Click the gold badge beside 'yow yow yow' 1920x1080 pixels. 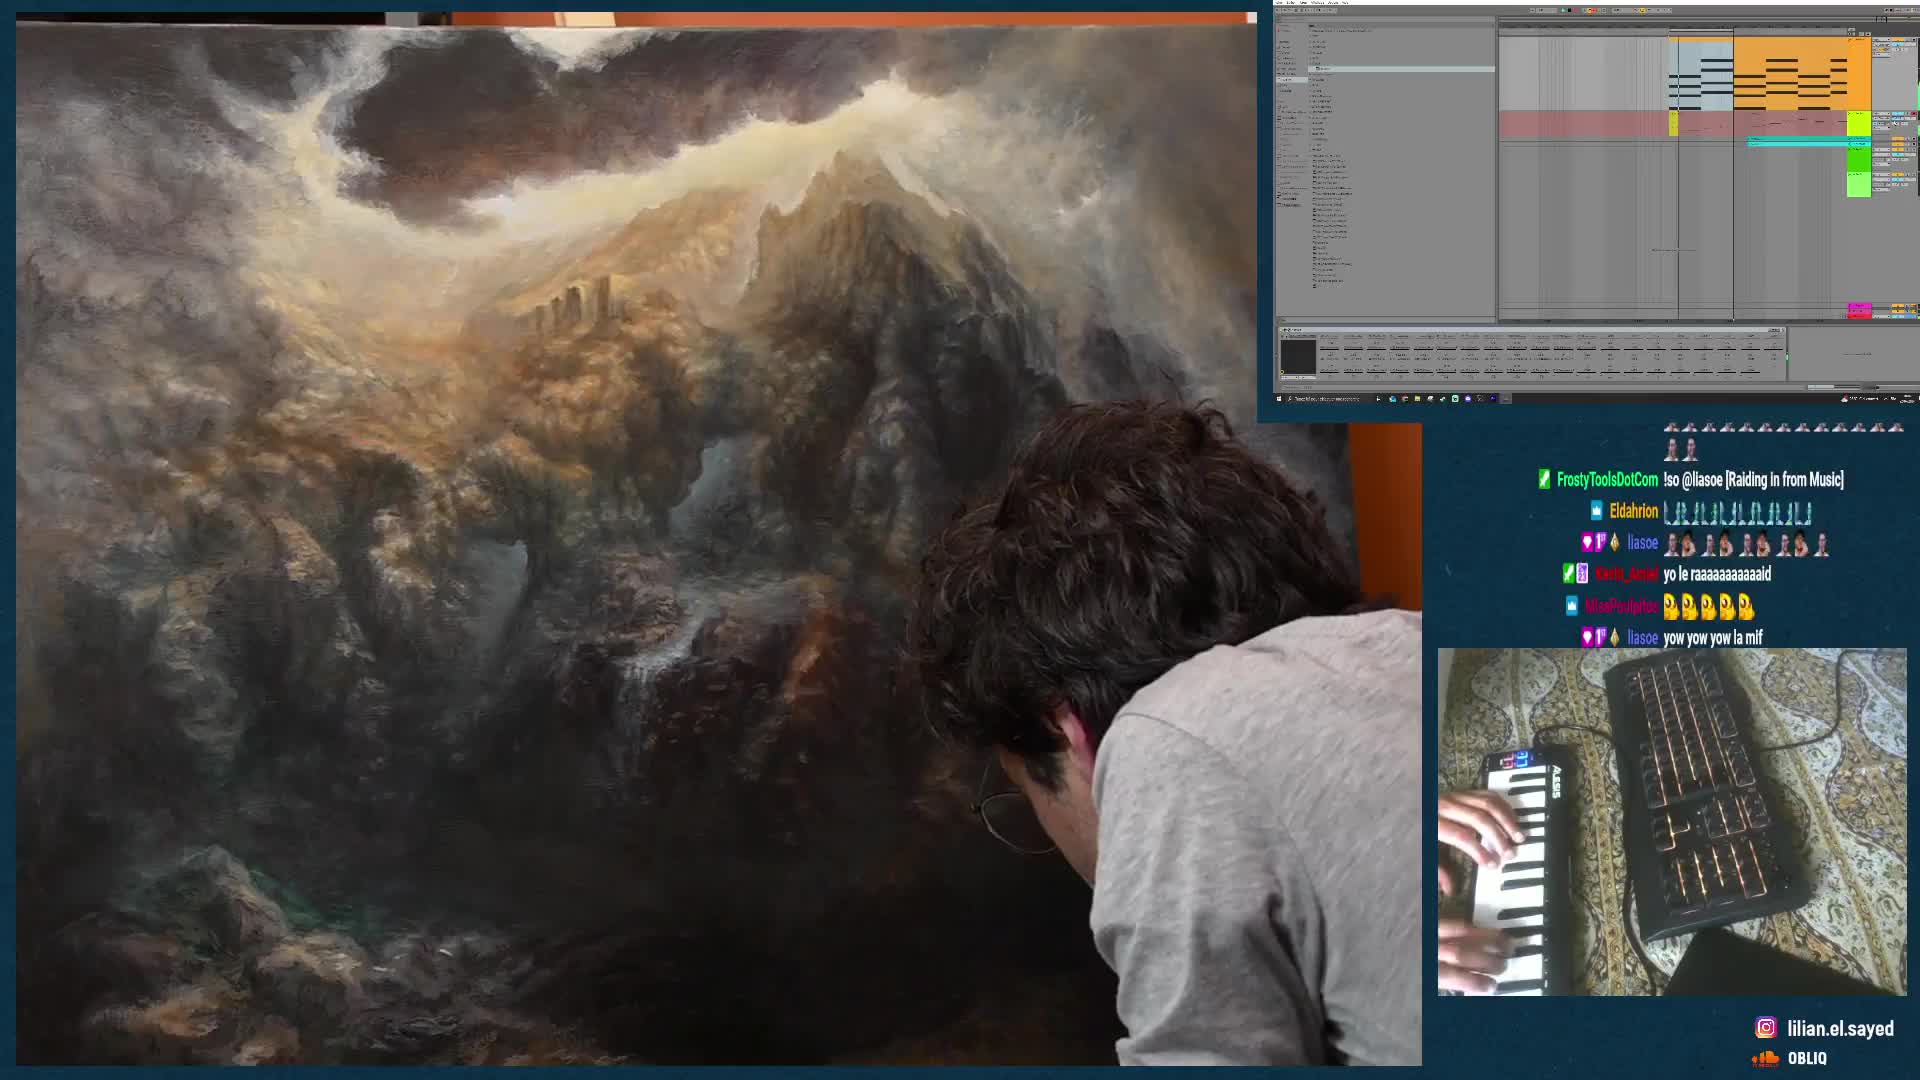point(1614,638)
